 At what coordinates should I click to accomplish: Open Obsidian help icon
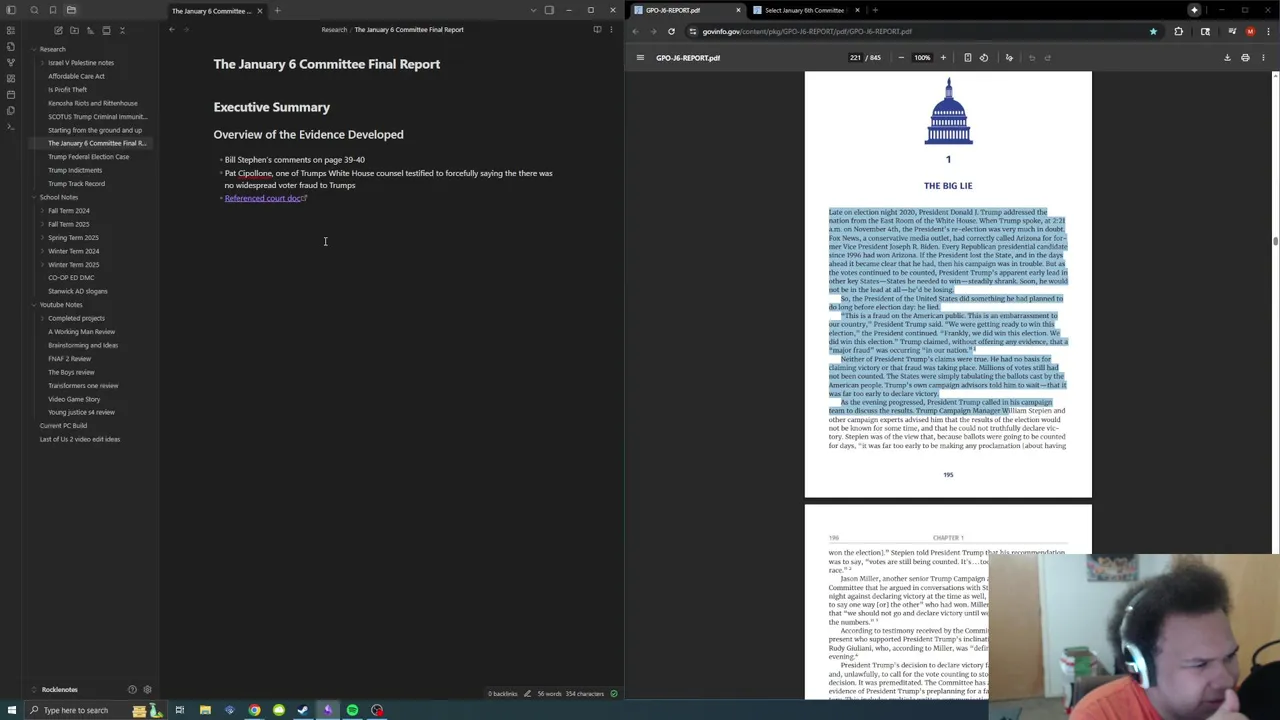132,689
